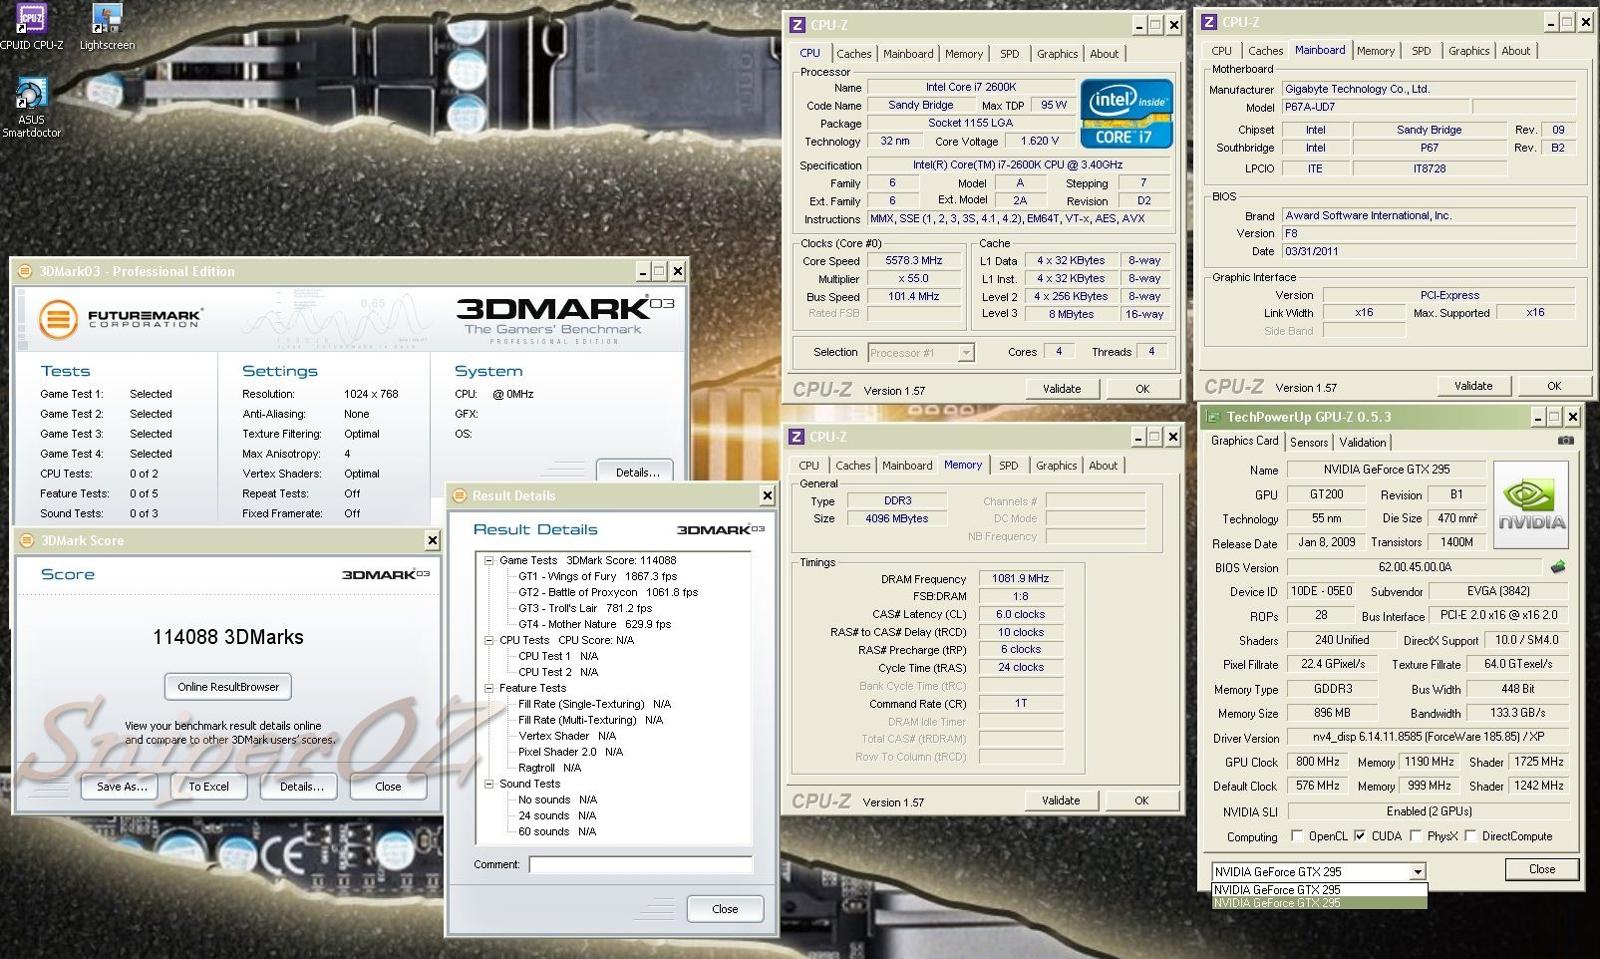Select GT4 - Mother Nature result row
This screenshot has height=959, width=1600.
point(595,625)
